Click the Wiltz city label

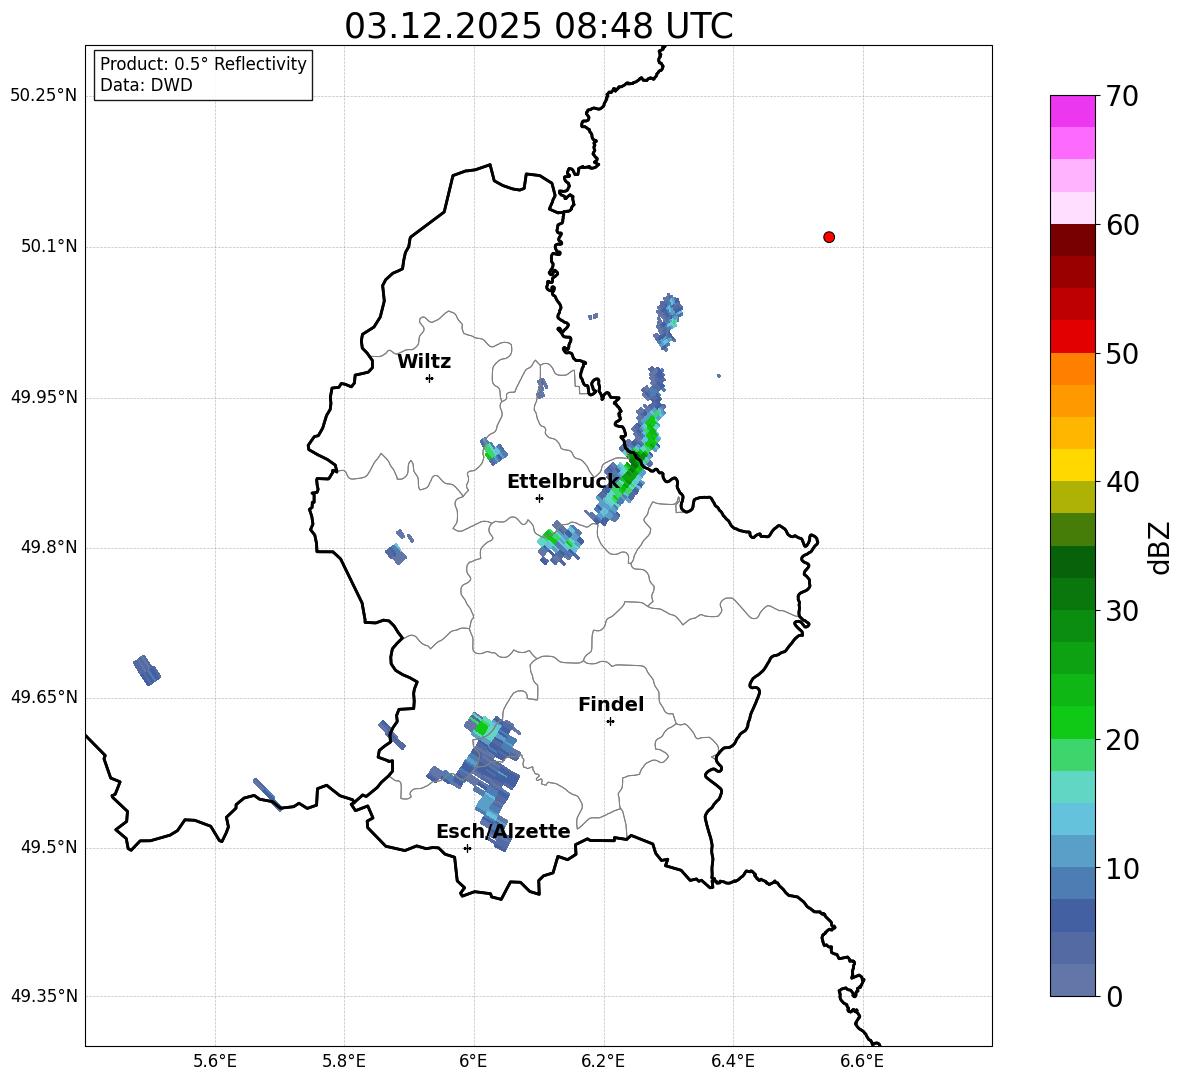click(424, 362)
